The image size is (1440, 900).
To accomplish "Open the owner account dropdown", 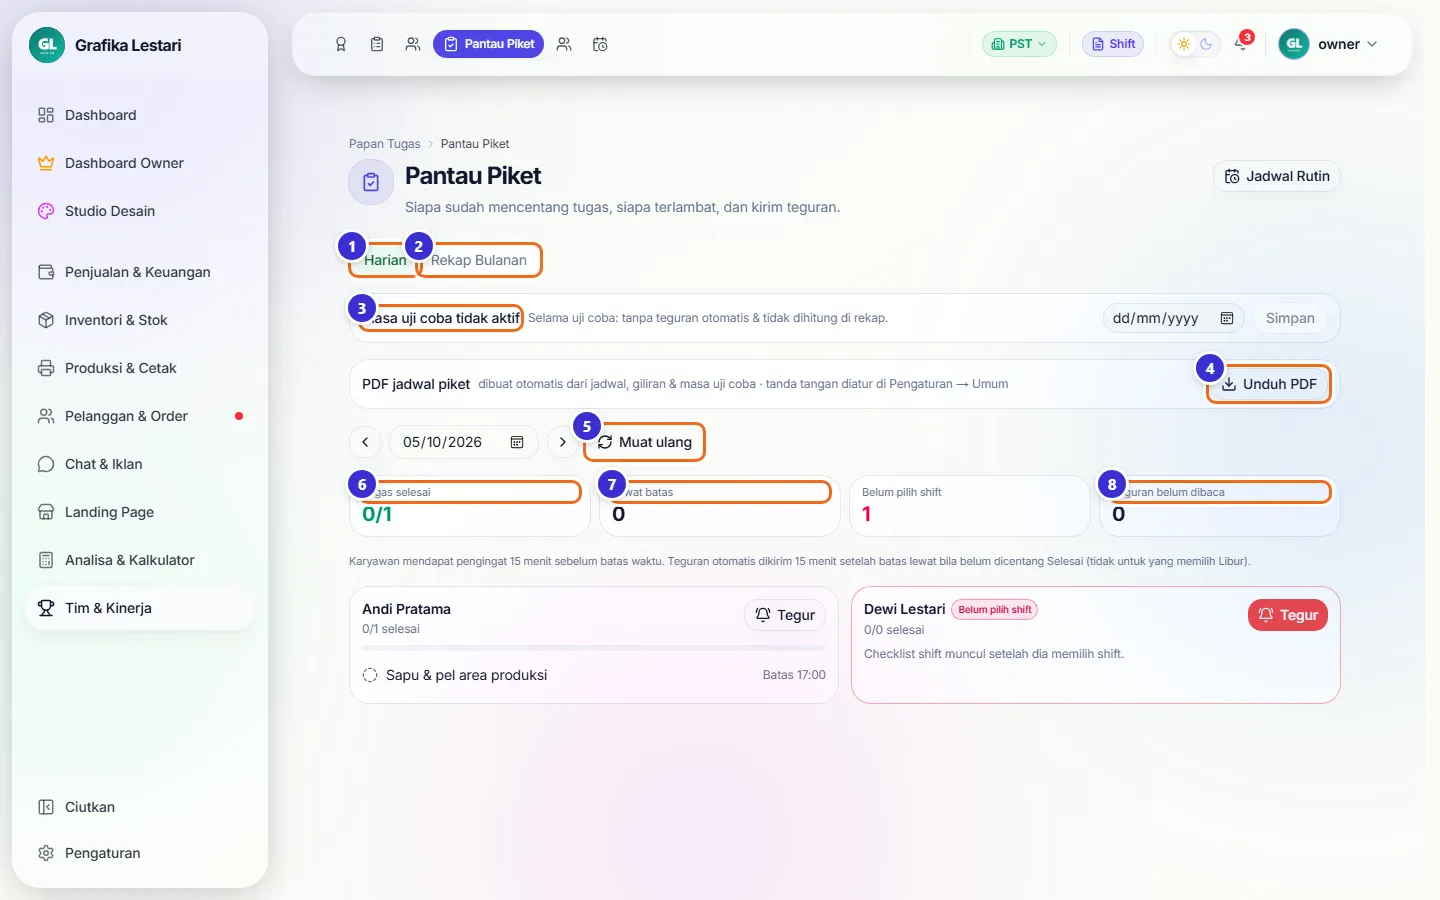I will (1330, 44).
